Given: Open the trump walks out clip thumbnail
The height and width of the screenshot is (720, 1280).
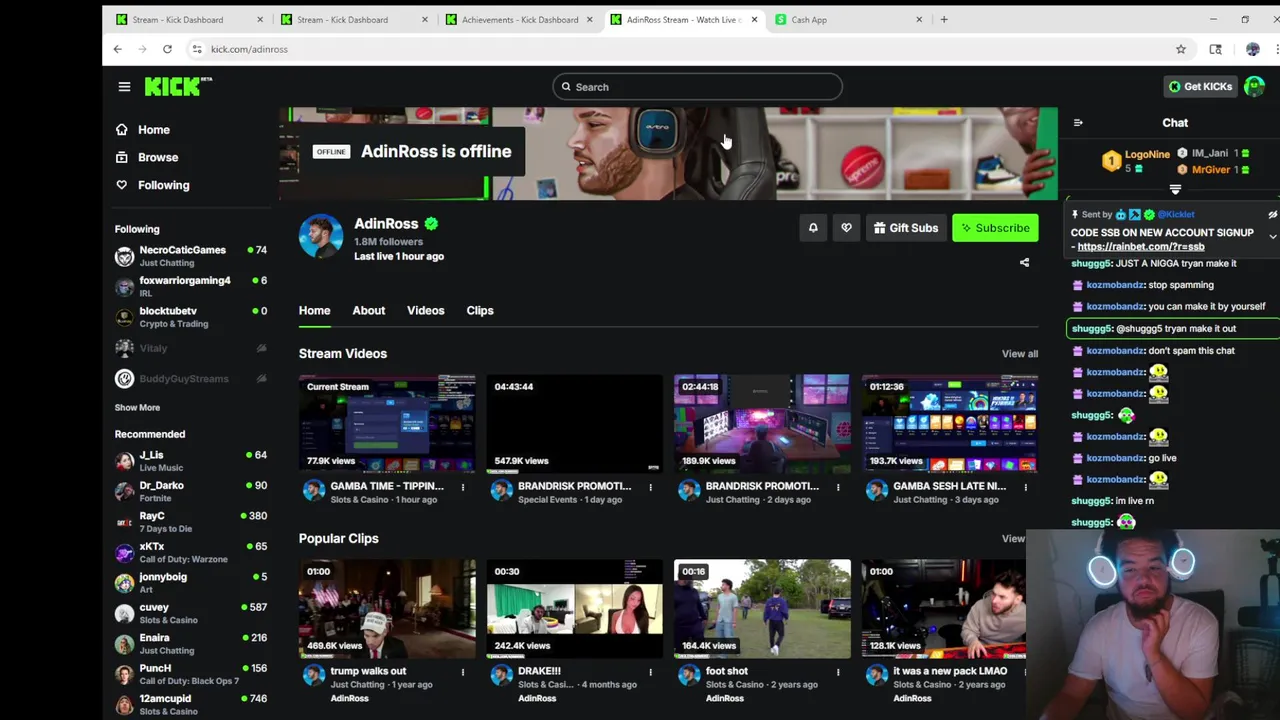Looking at the screenshot, I should (387, 608).
